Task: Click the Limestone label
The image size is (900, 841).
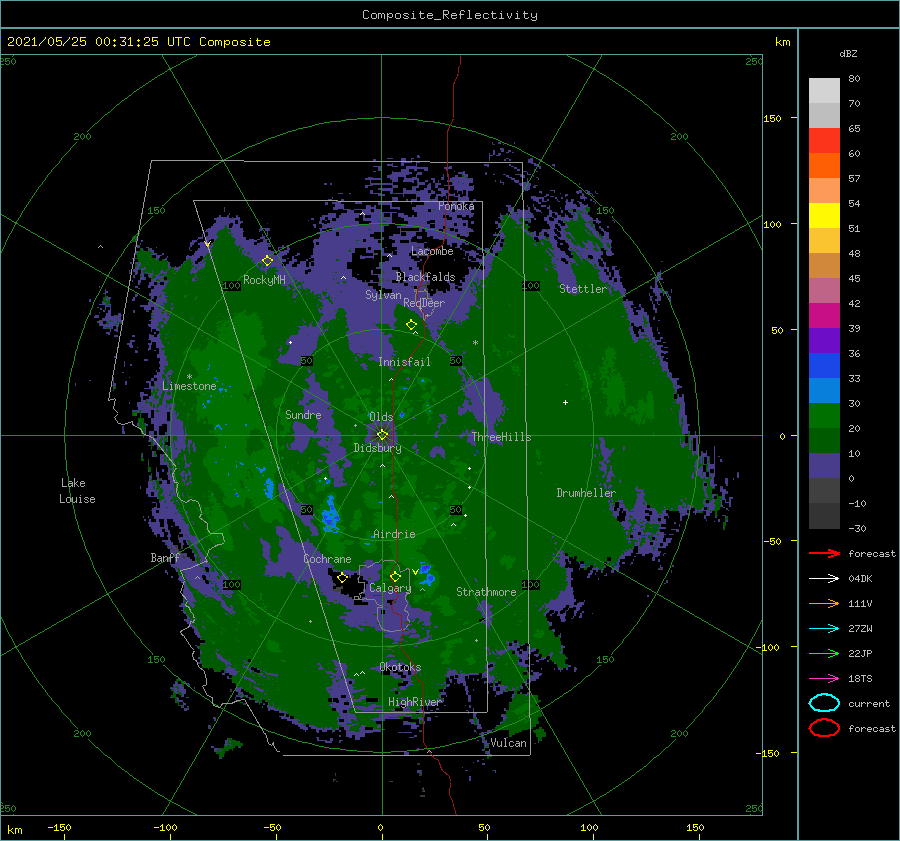Action: [x=189, y=386]
